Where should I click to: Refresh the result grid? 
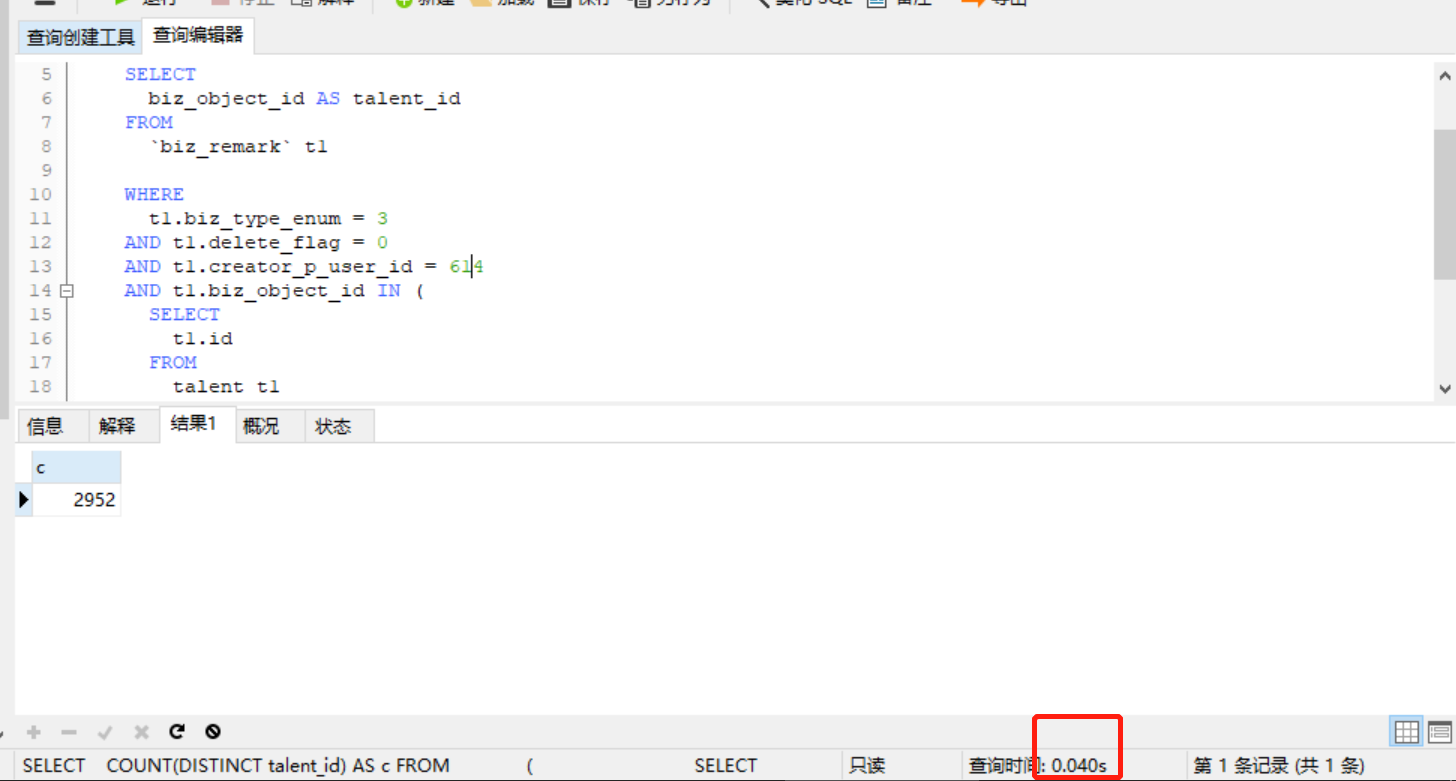coord(177,731)
